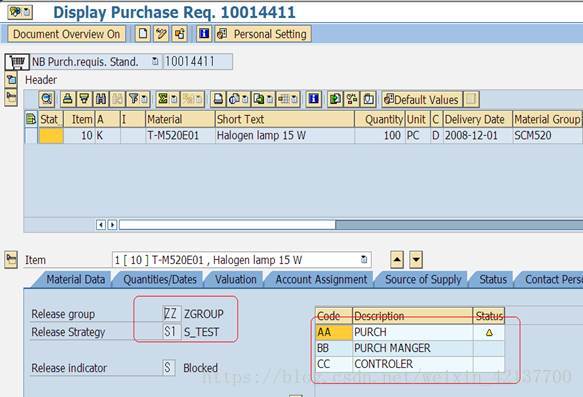Click the select-all icon at grid corner
The width and height of the screenshot is (583, 397).
click(x=31, y=119)
